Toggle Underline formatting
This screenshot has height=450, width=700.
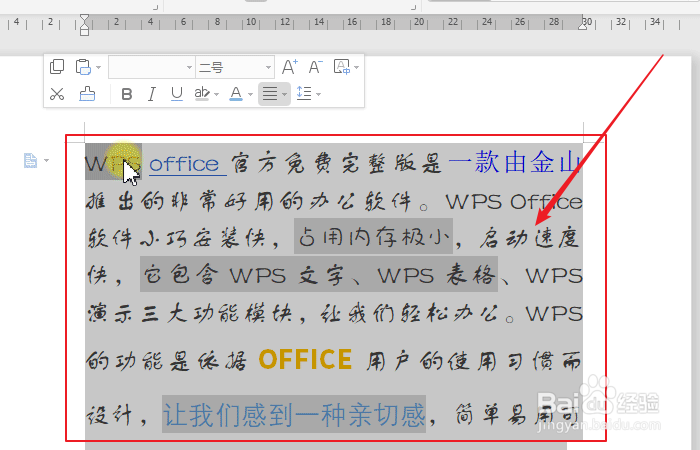[177, 94]
